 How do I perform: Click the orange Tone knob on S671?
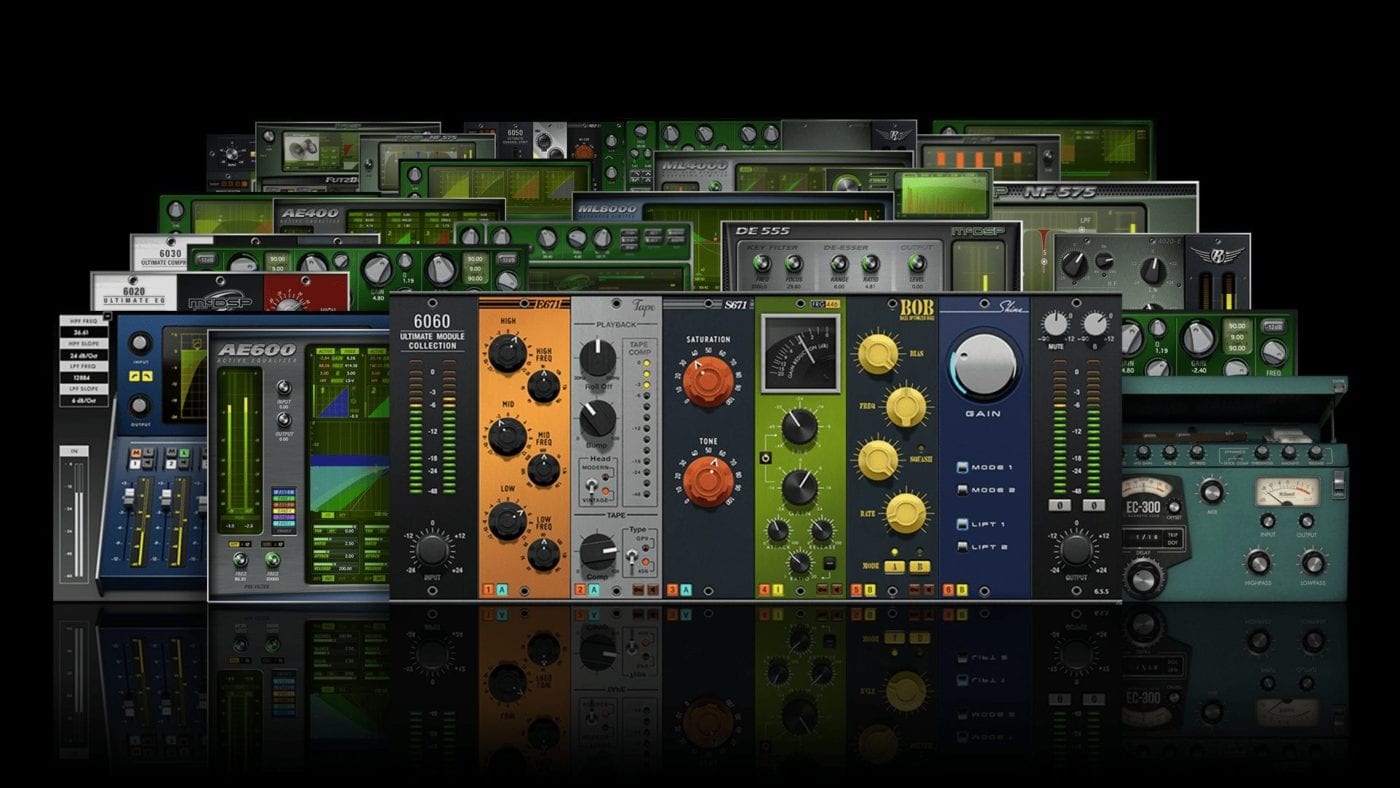pyautogui.click(x=708, y=482)
